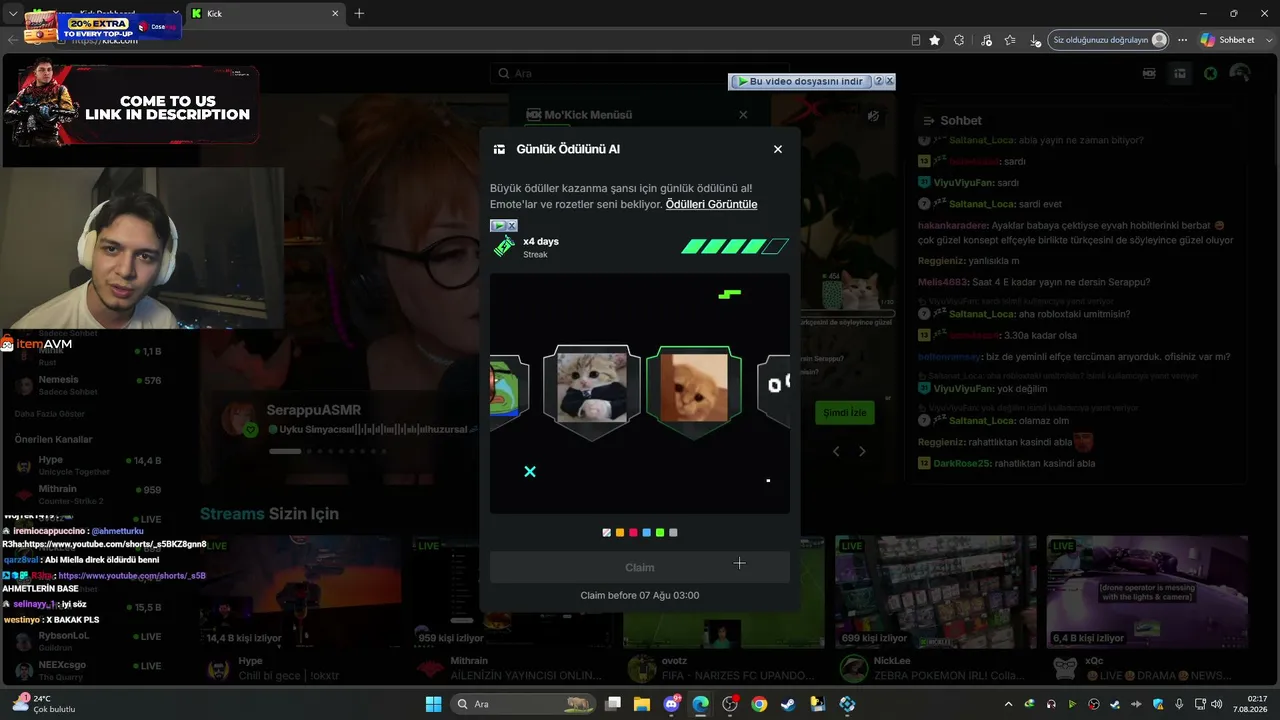
Task: Click the Bu video dosyasını indir button
Action: coord(800,81)
